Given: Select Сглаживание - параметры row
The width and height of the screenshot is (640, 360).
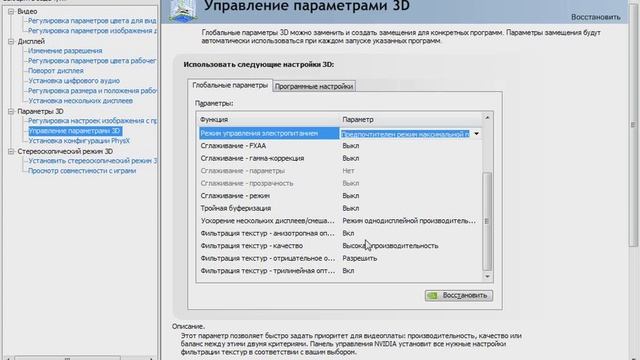Looking at the screenshot, I should [340, 171].
